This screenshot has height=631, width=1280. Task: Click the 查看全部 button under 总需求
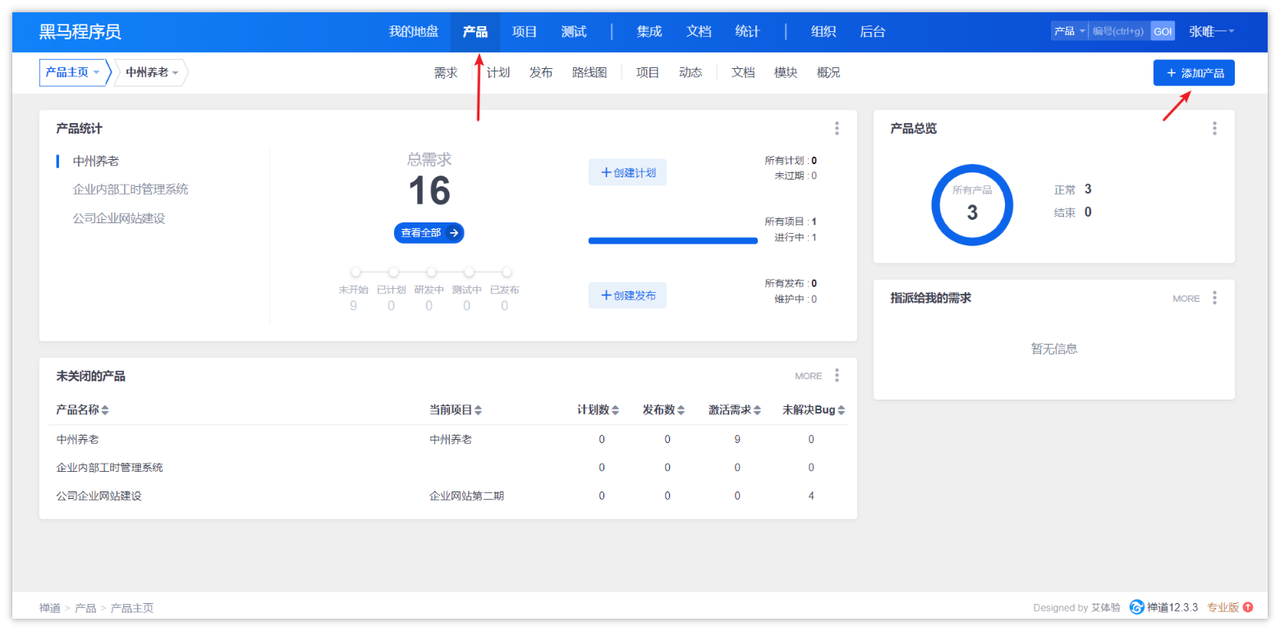pos(429,233)
